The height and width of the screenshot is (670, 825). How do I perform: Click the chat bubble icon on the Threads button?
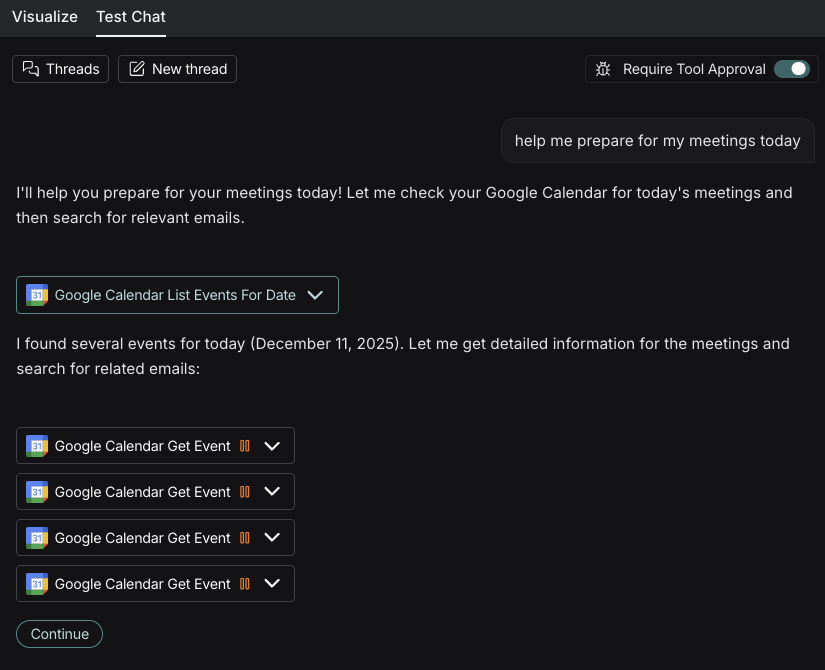coord(30,68)
